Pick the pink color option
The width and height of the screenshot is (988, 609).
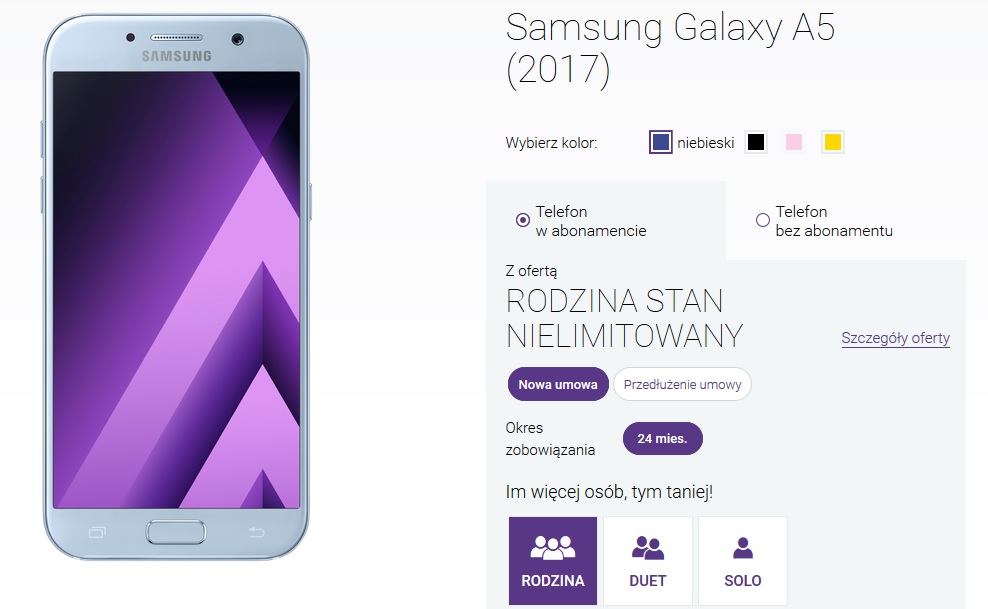click(794, 142)
